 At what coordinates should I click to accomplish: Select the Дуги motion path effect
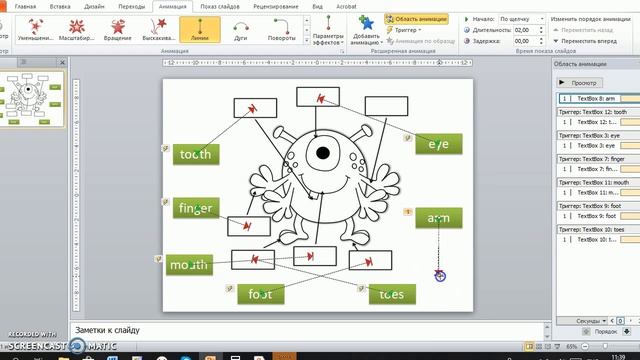241,29
